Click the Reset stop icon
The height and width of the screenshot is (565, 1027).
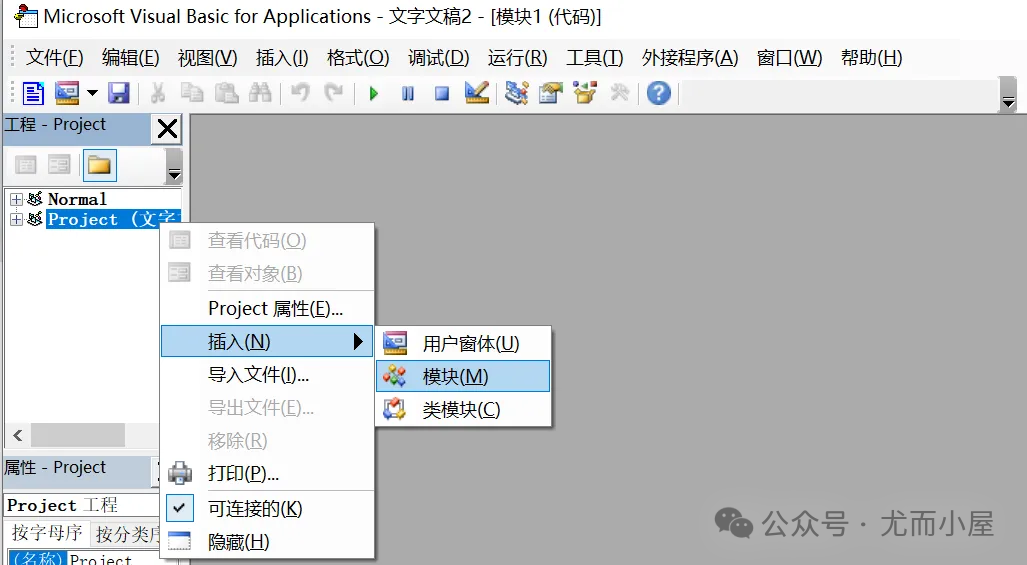[442, 94]
